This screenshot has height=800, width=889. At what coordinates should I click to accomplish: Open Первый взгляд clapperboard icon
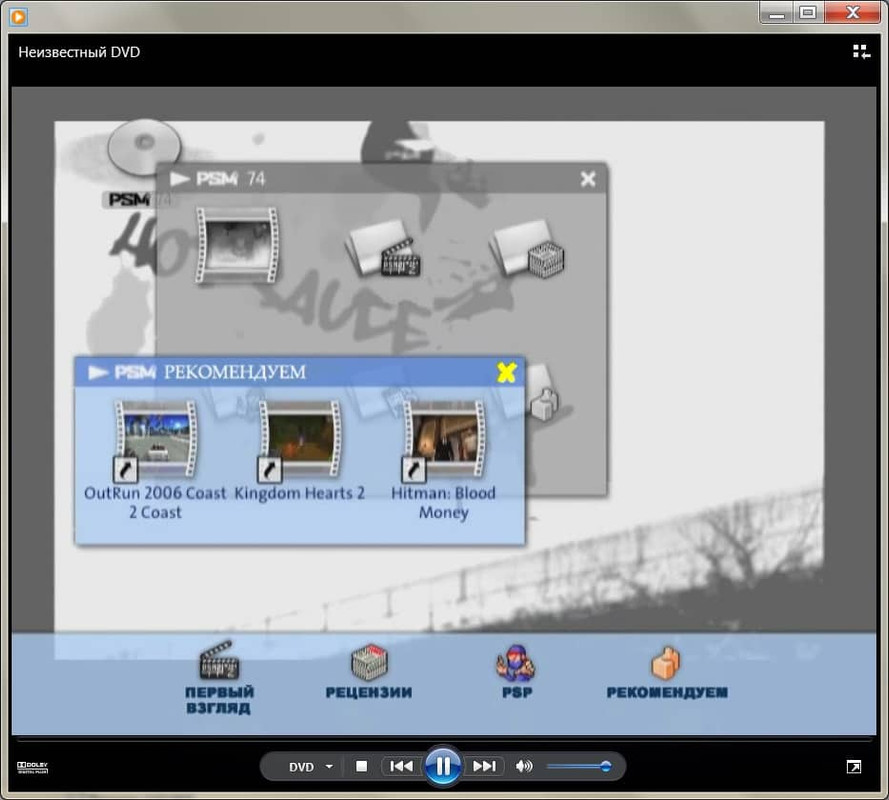(x=219, y=660)
